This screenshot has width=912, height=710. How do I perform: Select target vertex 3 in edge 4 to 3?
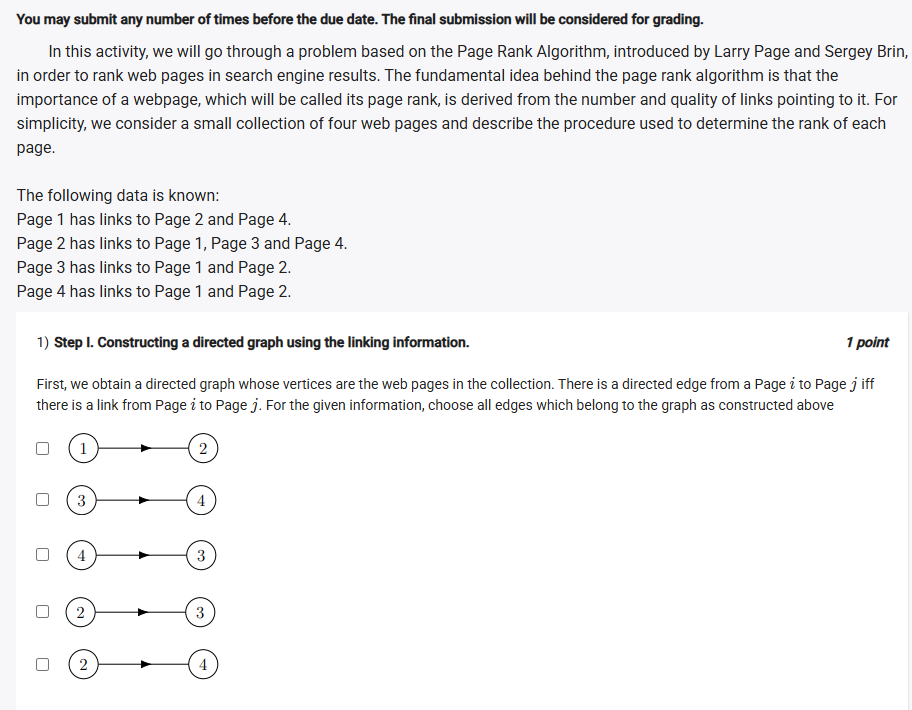pyautogui.click(x=201, y=554)
